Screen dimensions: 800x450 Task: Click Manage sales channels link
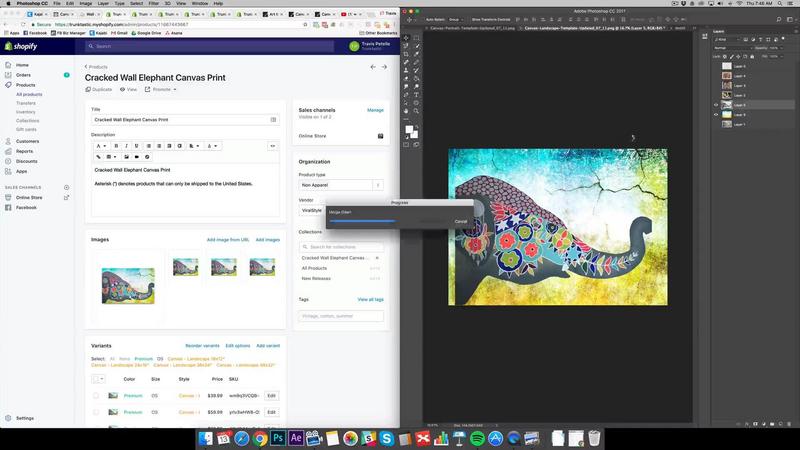coord(375,110)
